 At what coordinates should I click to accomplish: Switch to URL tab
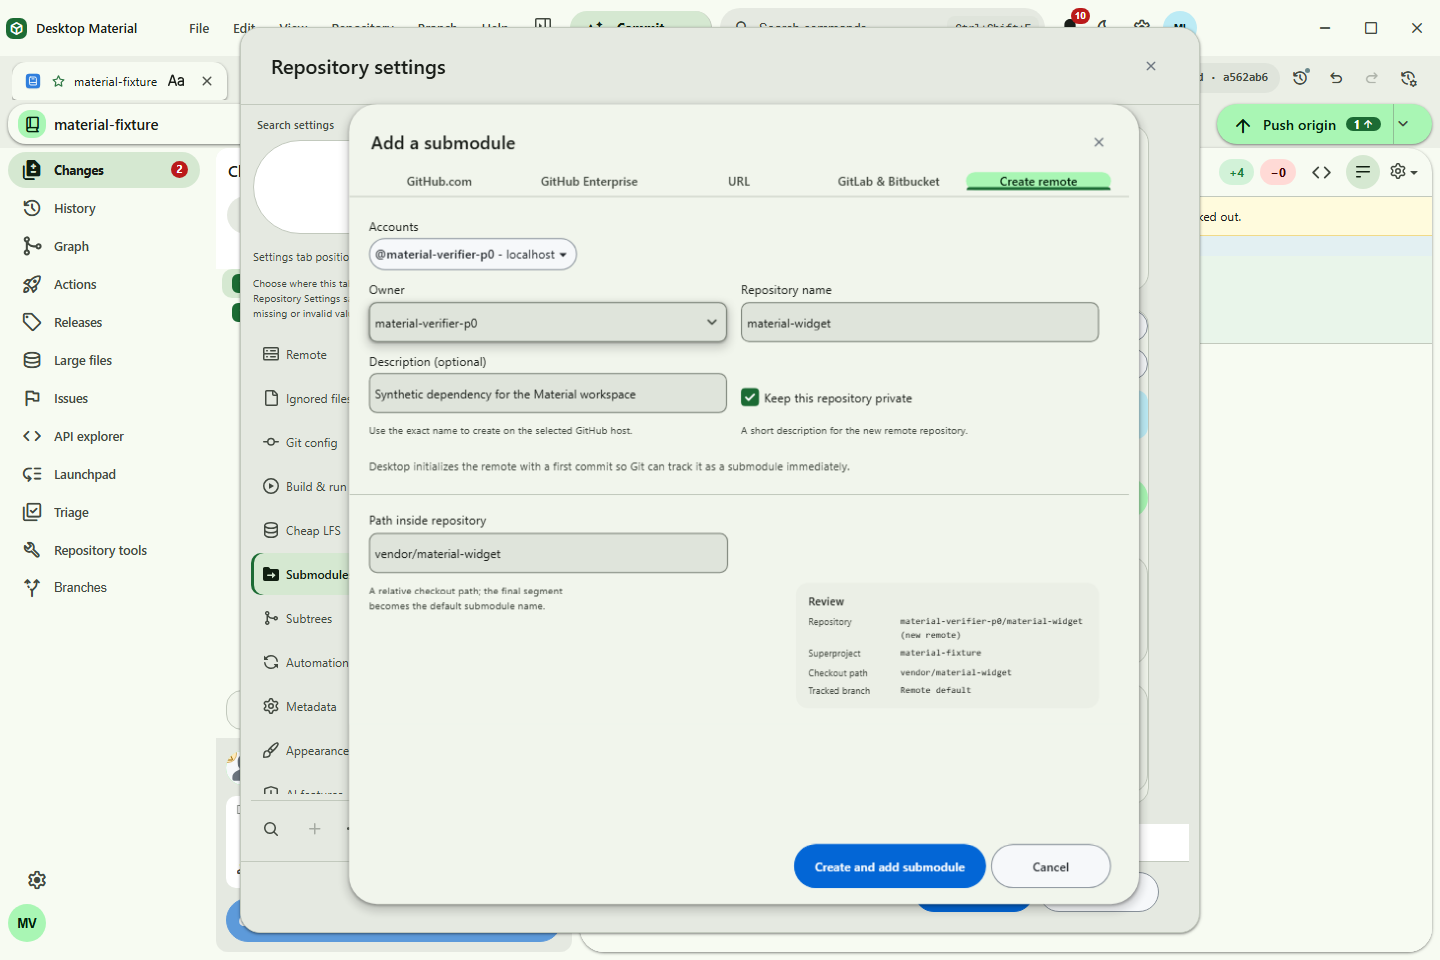tap(739, 181)
